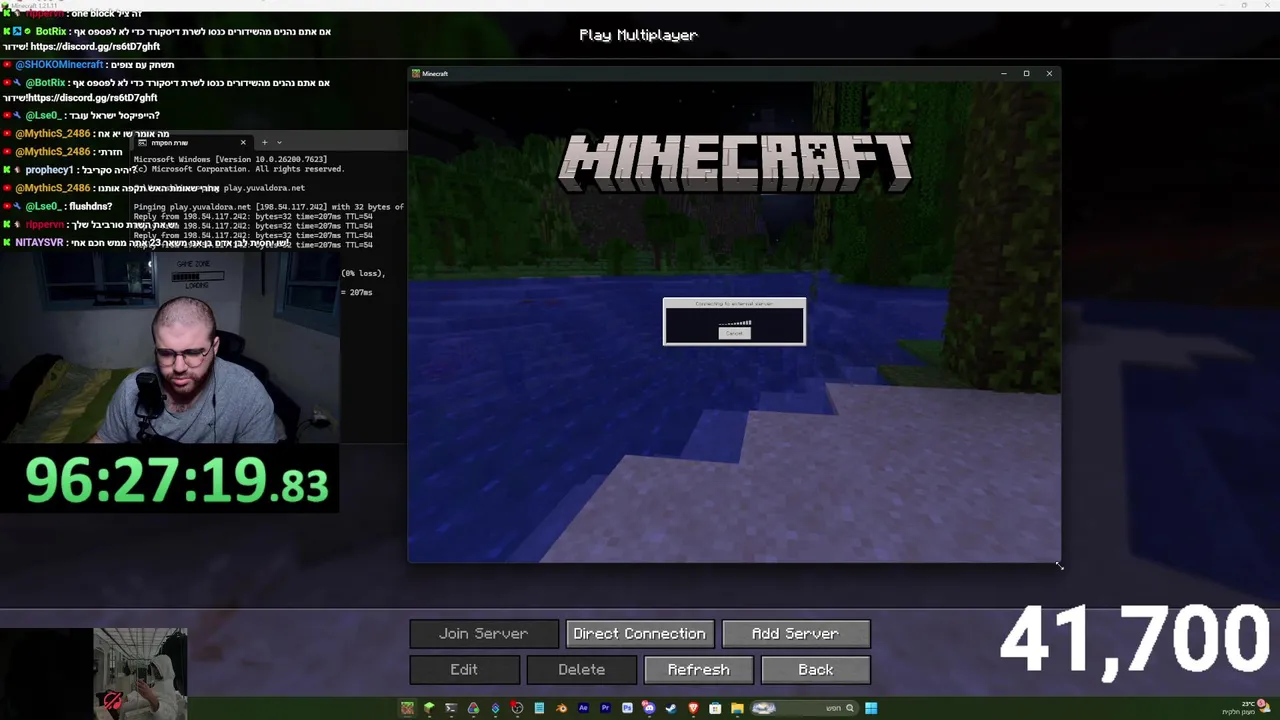This screenshot has height=720, width=1280.
Task: Close the Command Prompt terminal tab
Action: click(x=242, y=142)
